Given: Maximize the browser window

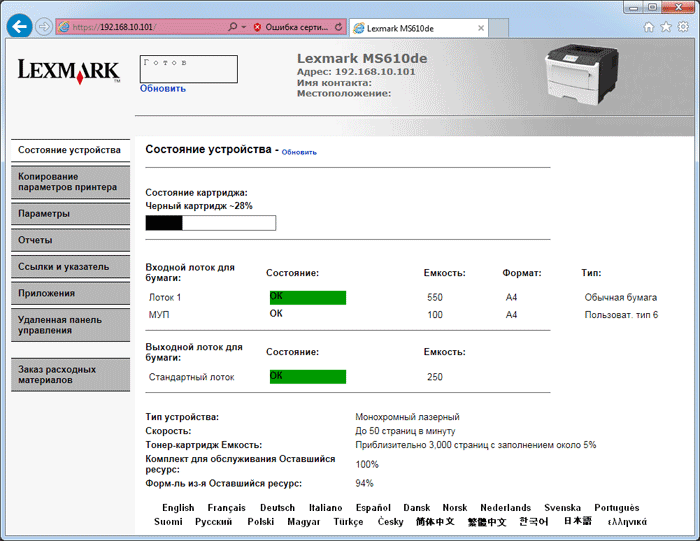Looking at the screenshot, I should point(652,7).
